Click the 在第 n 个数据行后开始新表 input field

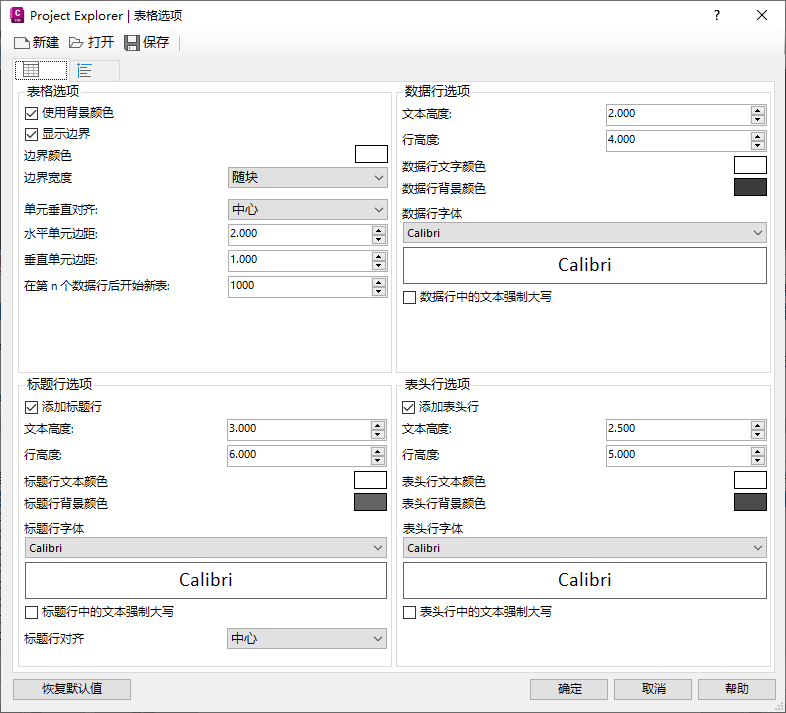[x=298, y=286]
